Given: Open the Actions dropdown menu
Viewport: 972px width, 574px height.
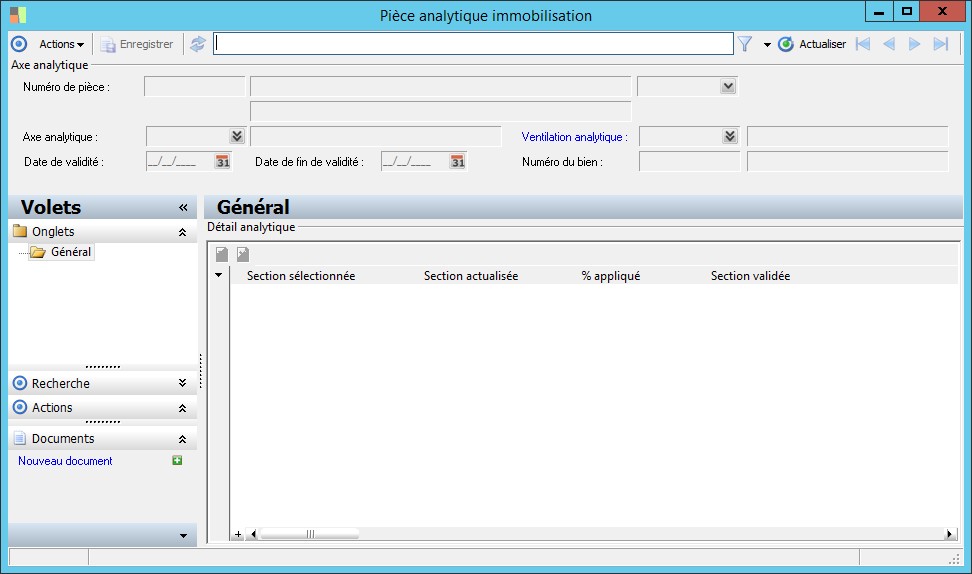Looking at the screenshot, I should (x=61, y=44).
